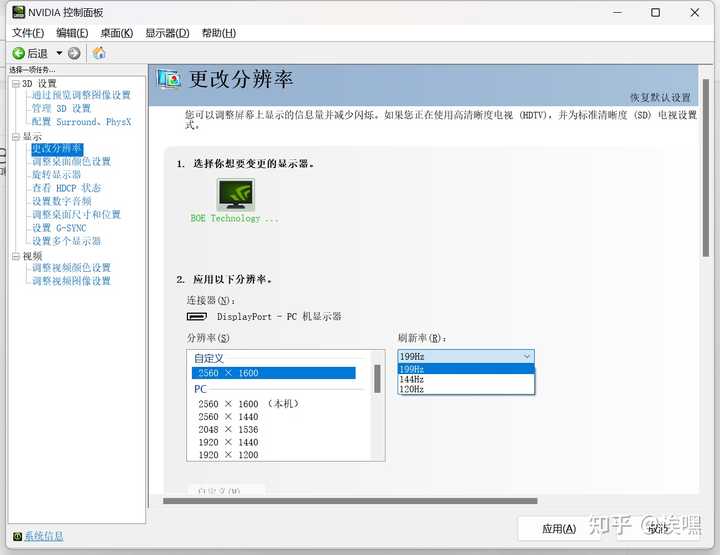Open 查看 HDCP 状态 page
This screenshot has height=555, width=720.
pos(67,188)
